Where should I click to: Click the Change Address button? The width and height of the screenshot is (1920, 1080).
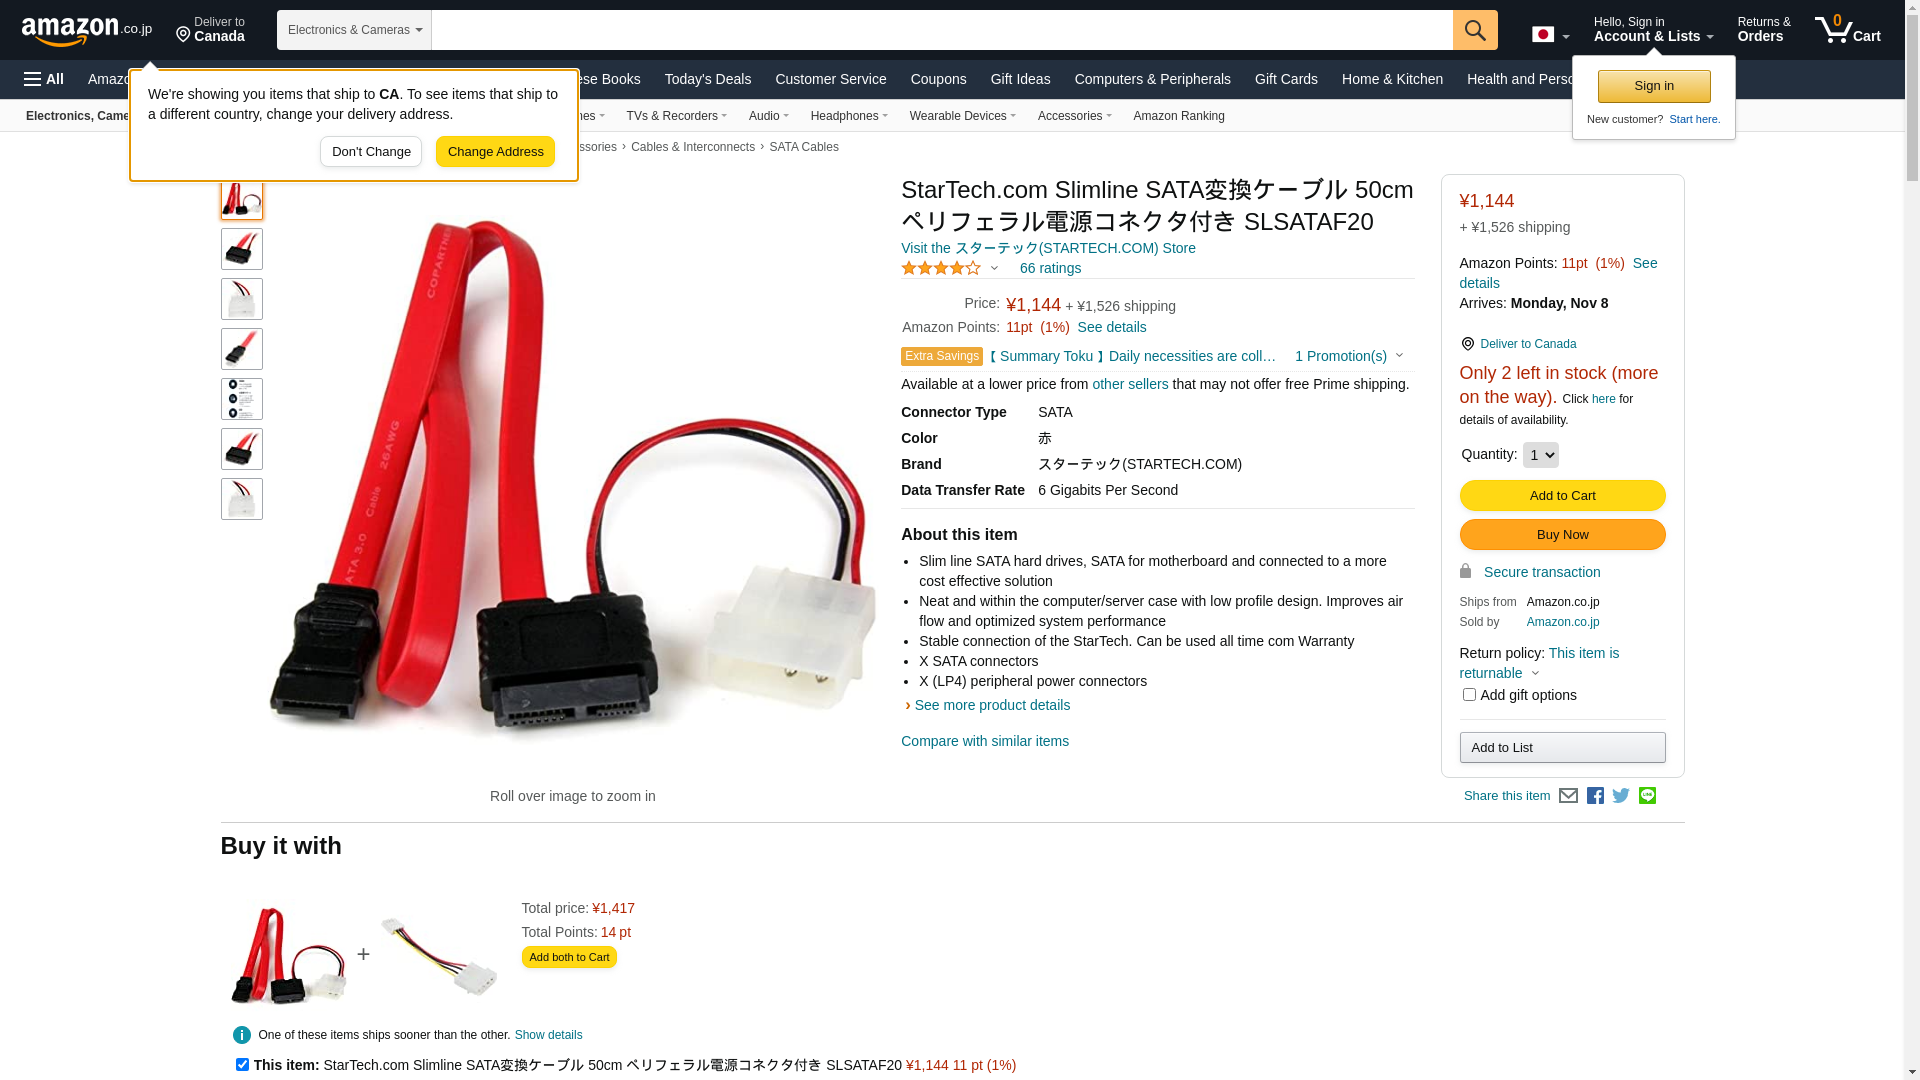[495, 152]
